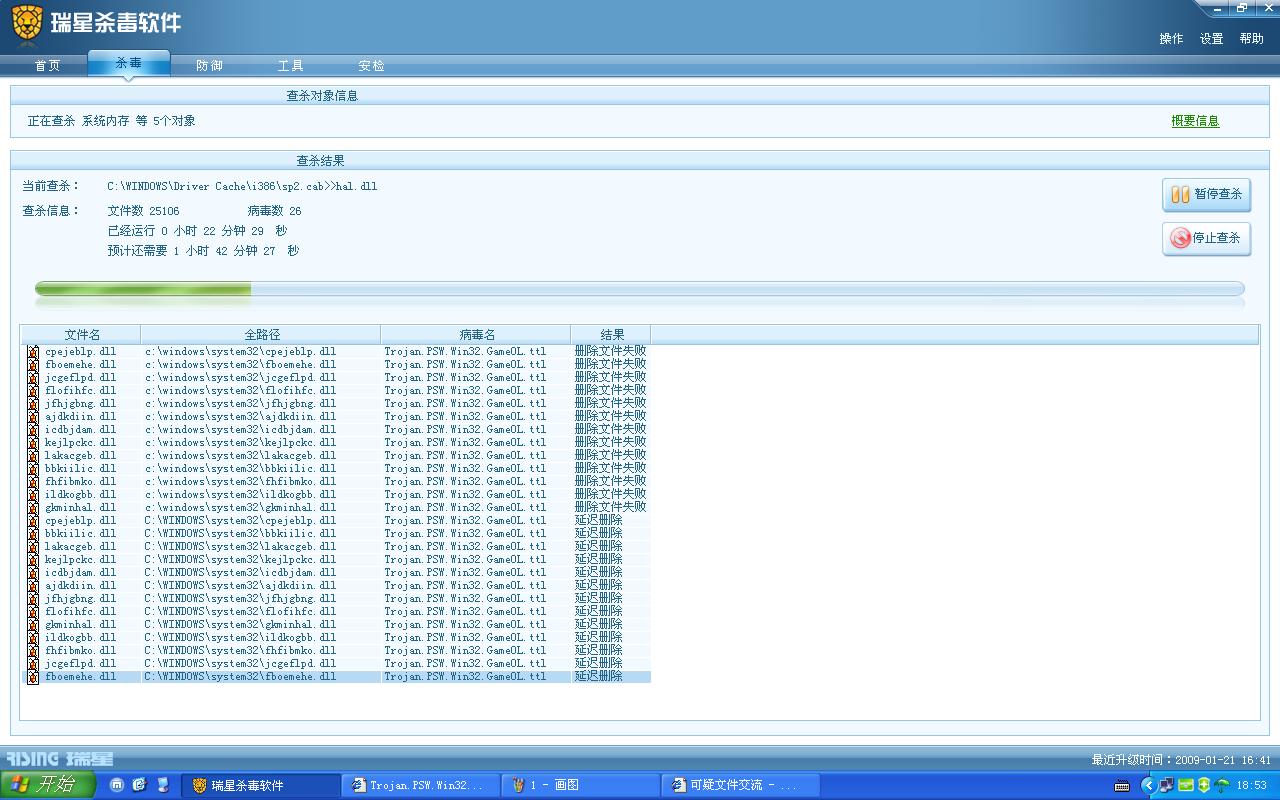Click the infected-file icon for c:\windows\system32\flofihfc.dll
This screenshot has height=800, width=1280.
(x=33, y=391)
